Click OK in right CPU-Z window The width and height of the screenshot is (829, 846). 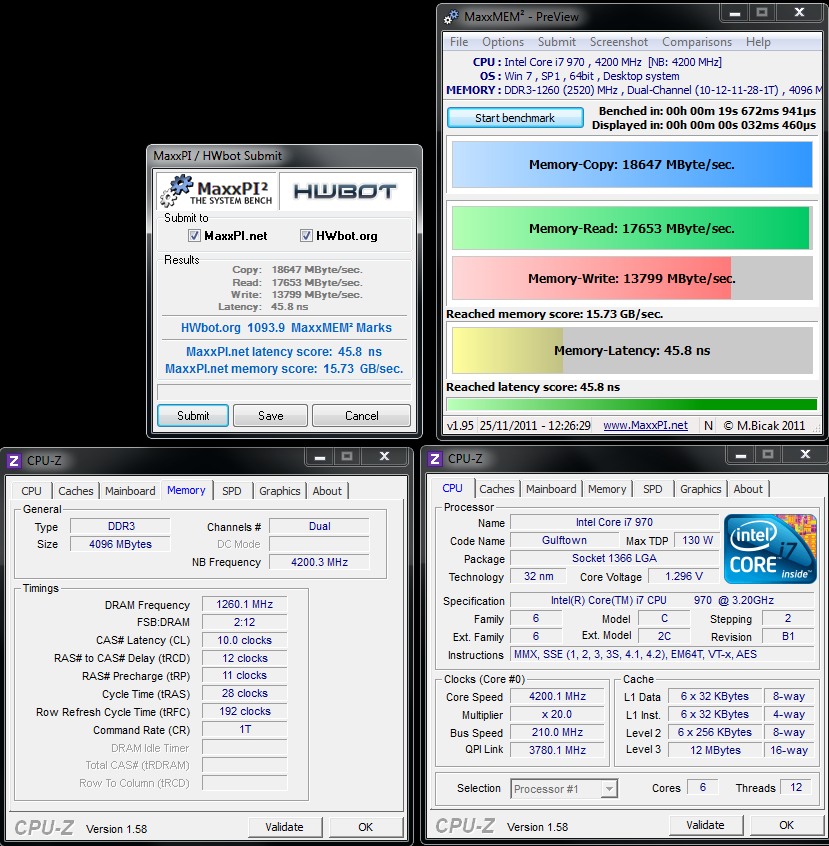[x=786, y=825]
